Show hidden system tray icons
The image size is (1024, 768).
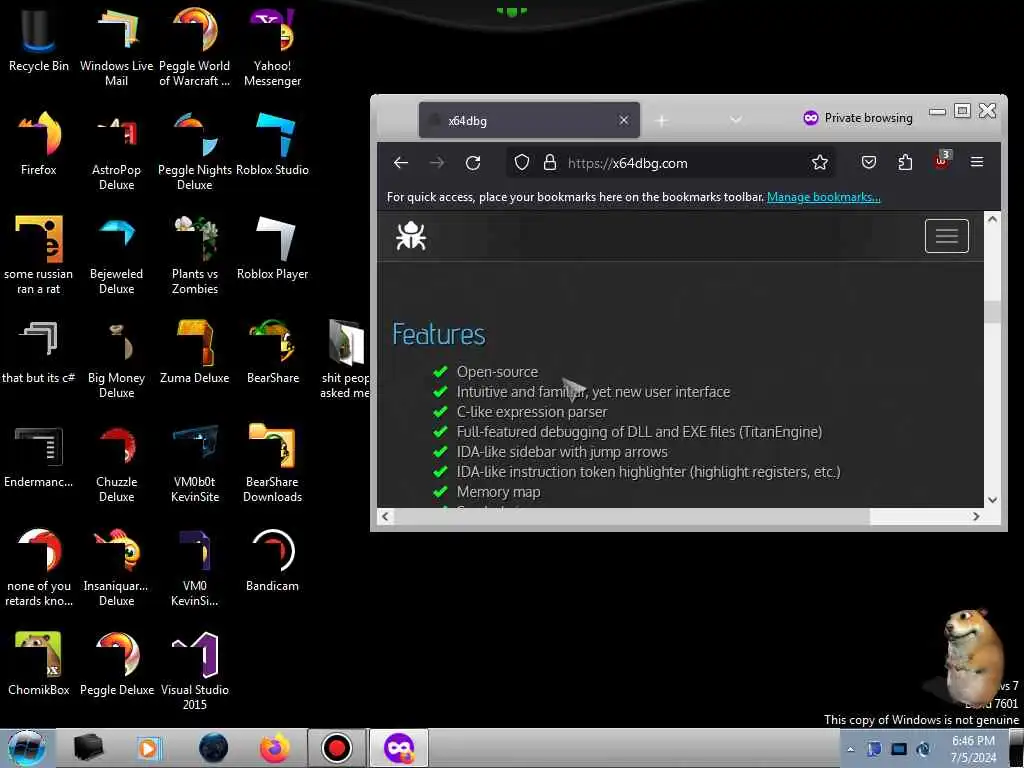(850, 750)
